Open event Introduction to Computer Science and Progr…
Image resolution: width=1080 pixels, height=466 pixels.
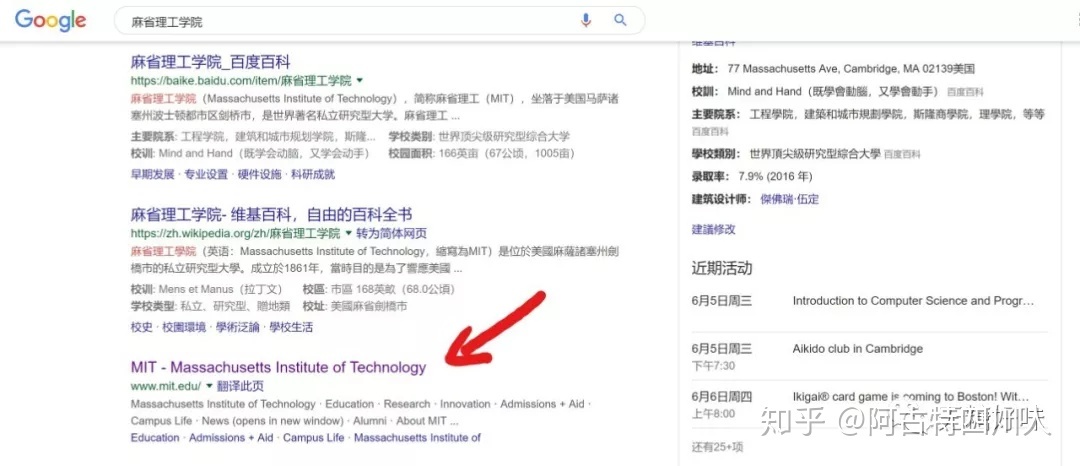point(913,301)
